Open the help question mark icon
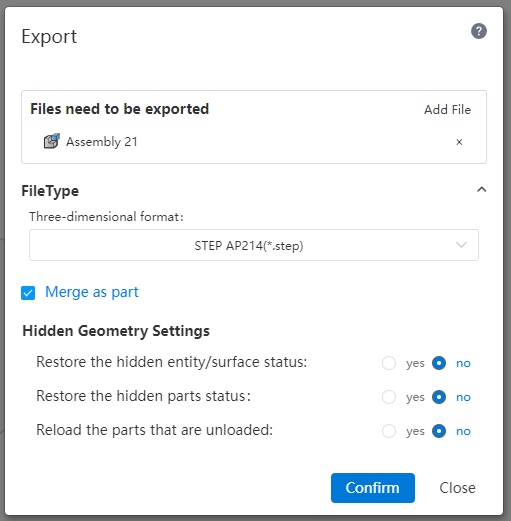 pos(479,31)
